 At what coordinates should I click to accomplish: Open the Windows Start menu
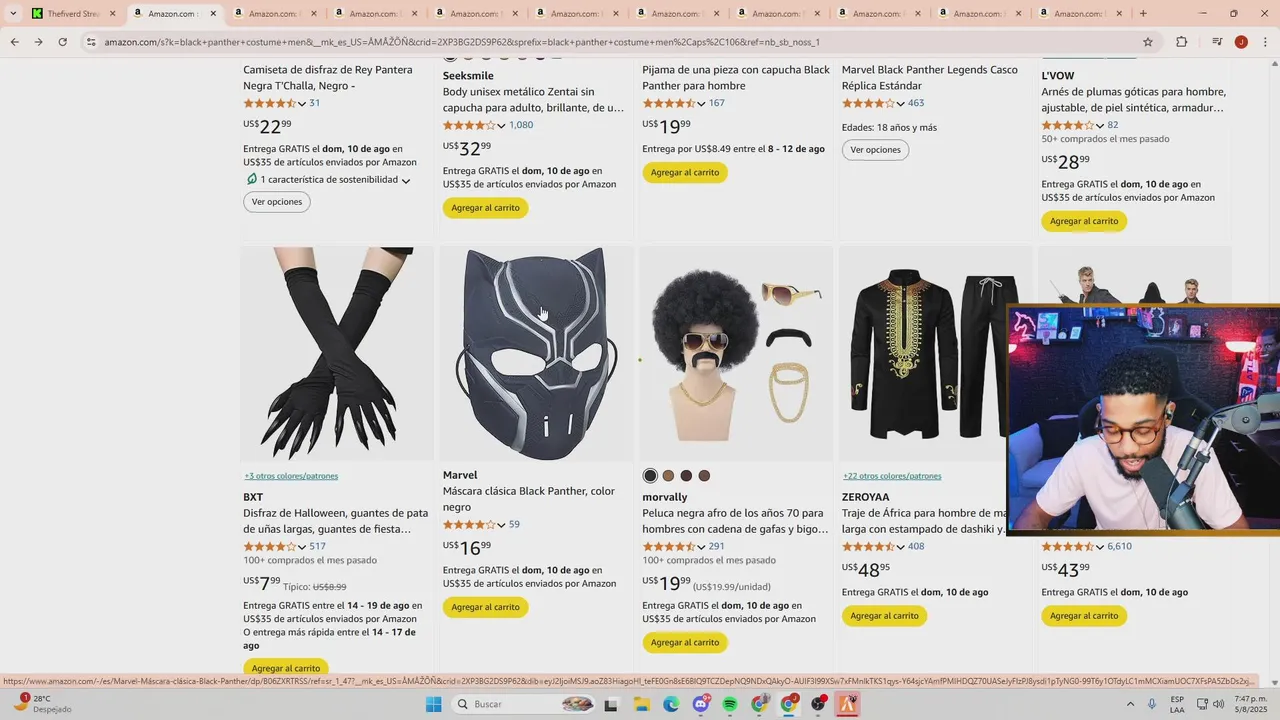click(433, 704)
